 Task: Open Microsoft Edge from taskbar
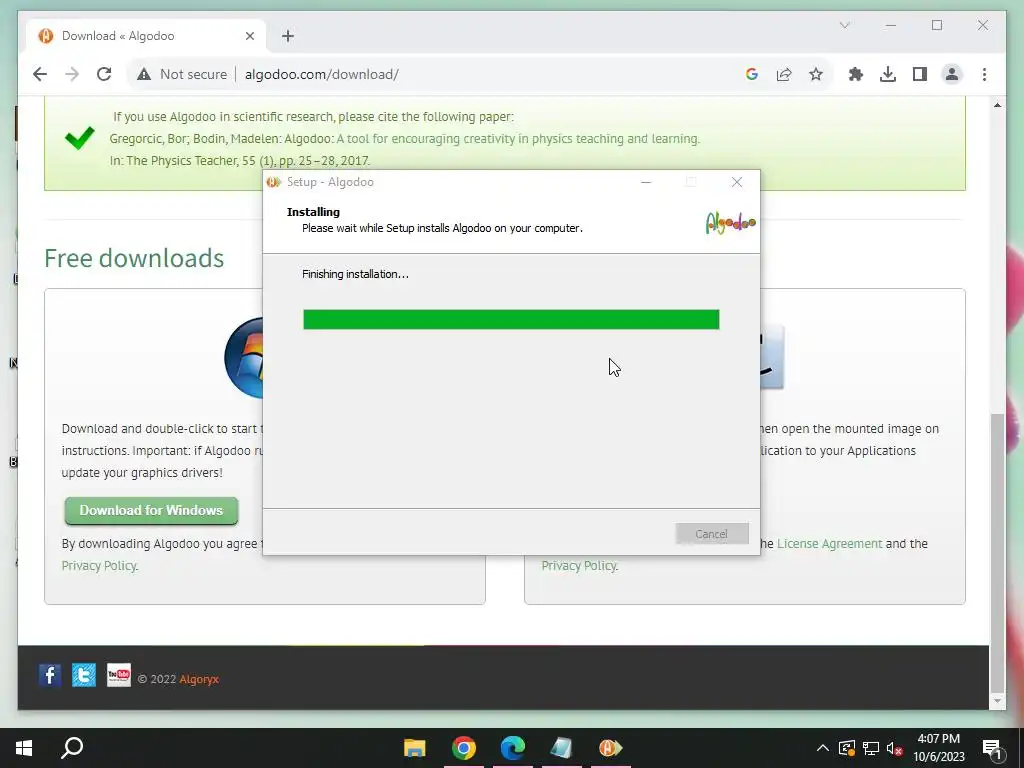click(513, 748)
